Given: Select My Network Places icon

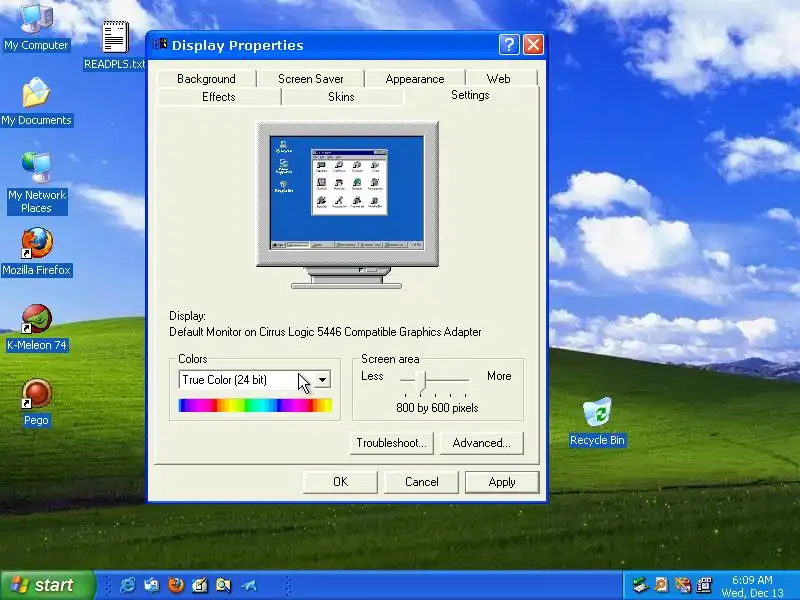Looking at the screenshot, I should [37, 183].
